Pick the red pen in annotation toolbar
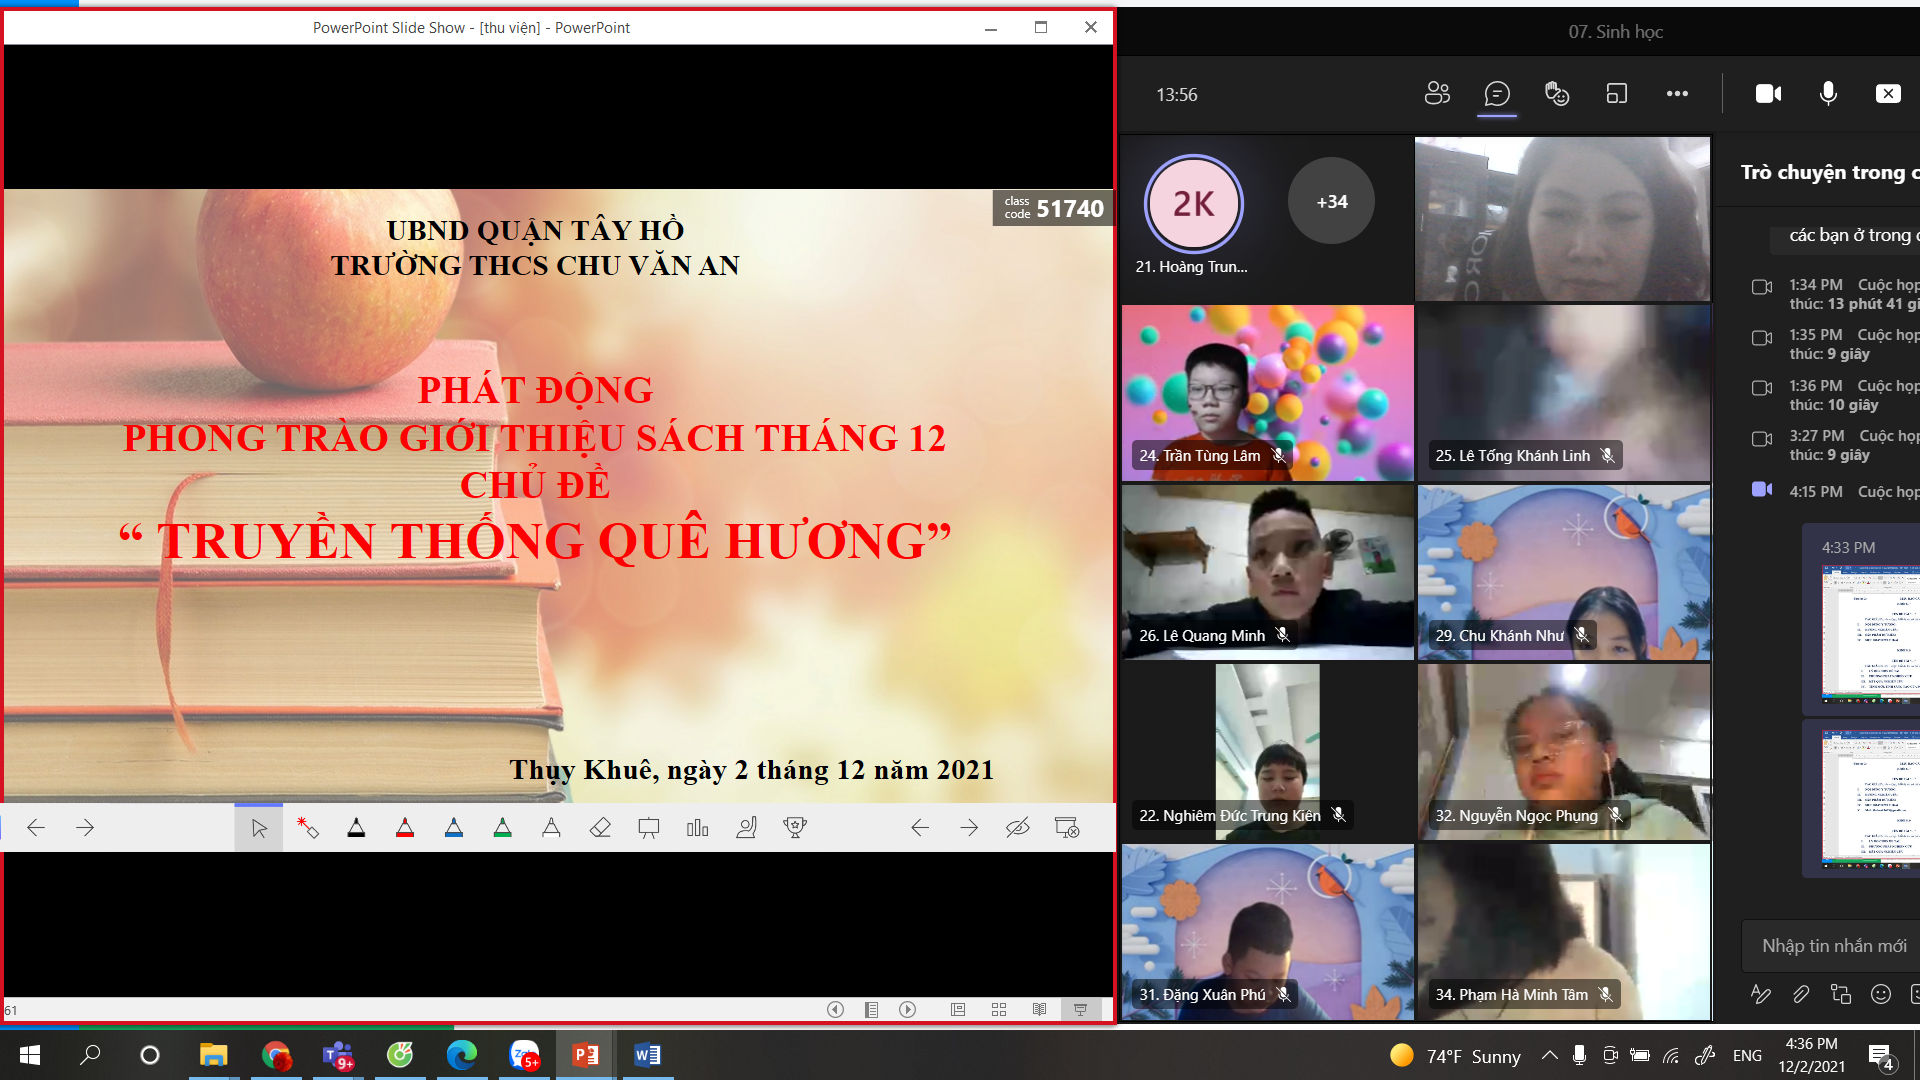 (405, 828)
